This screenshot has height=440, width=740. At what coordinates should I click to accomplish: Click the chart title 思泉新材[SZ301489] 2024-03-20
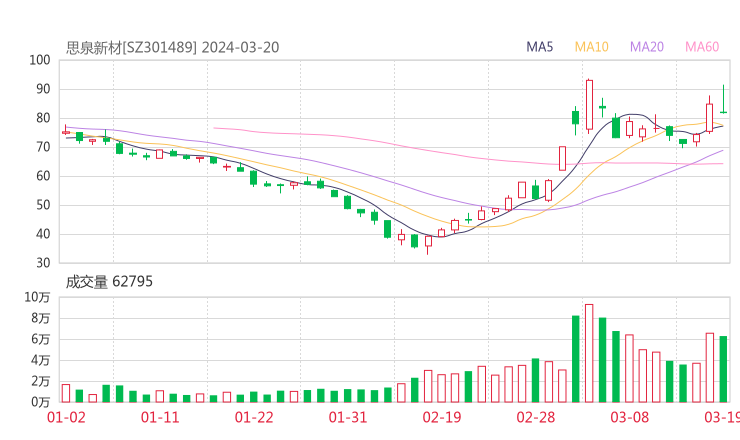pos(172,47)
